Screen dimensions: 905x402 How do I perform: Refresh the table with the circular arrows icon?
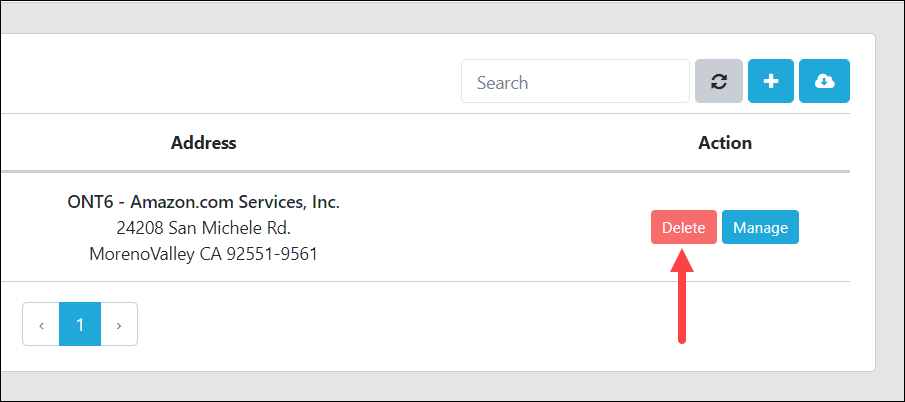tap(719, 81)
